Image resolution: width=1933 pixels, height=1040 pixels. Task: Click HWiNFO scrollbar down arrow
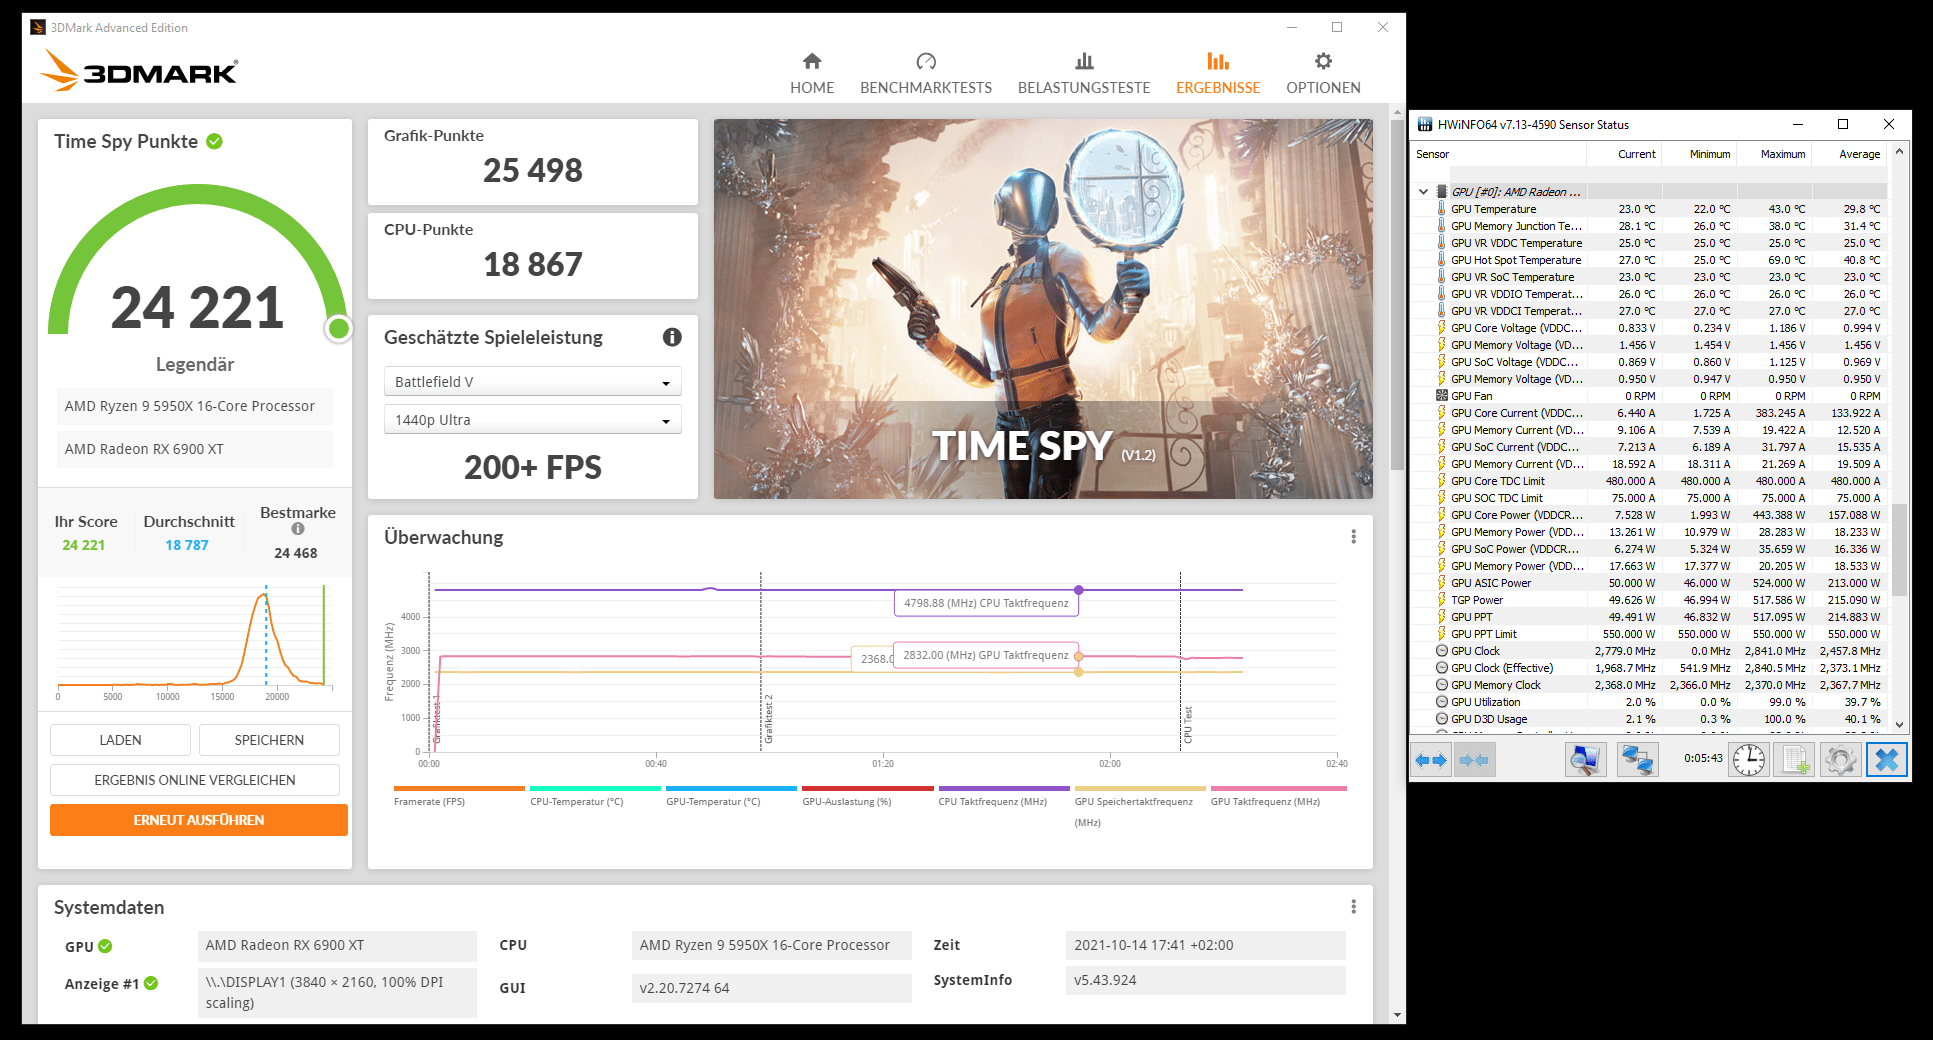click(x=1899, y=725)
